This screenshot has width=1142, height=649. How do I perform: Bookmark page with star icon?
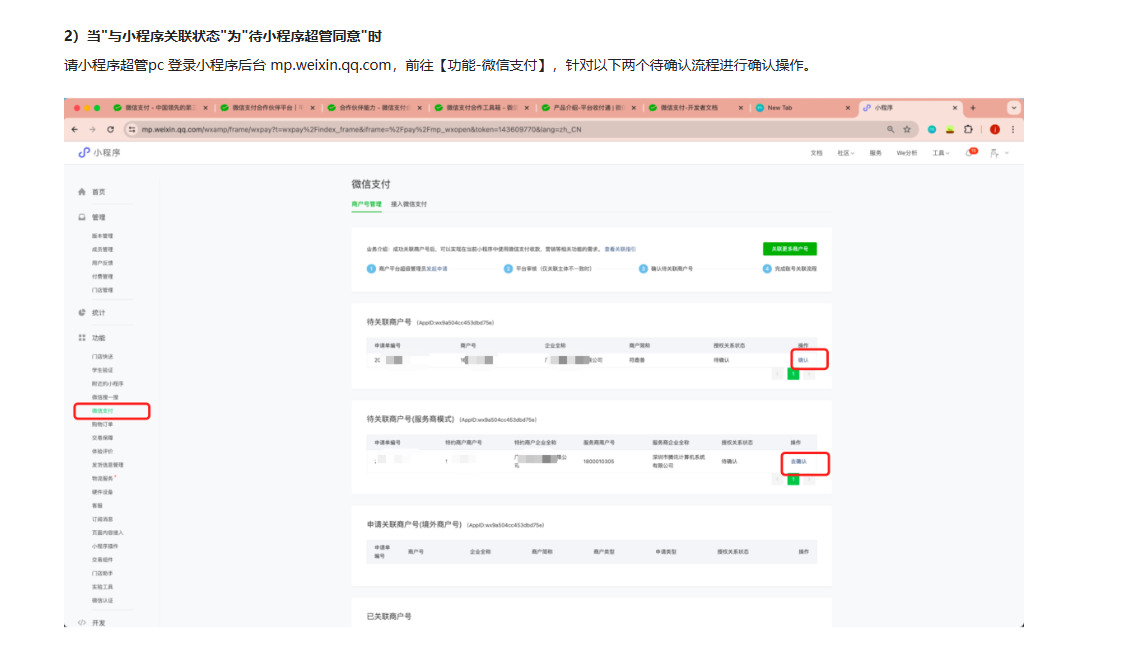[907, 130]
